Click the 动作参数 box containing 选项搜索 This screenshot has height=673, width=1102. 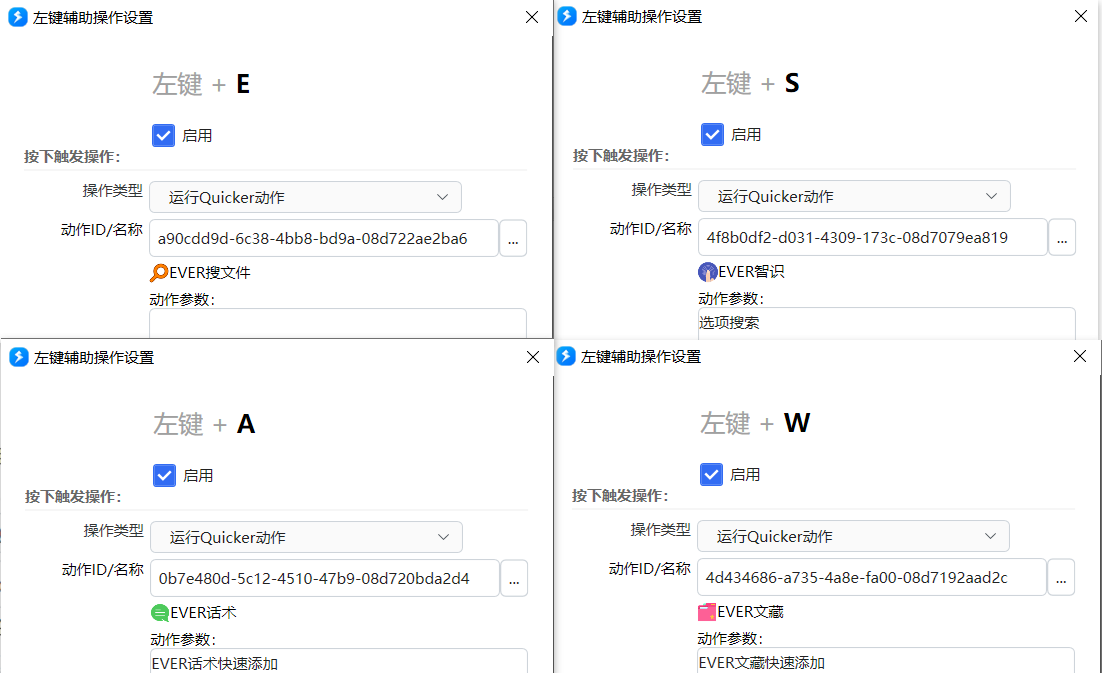[887, 323]
